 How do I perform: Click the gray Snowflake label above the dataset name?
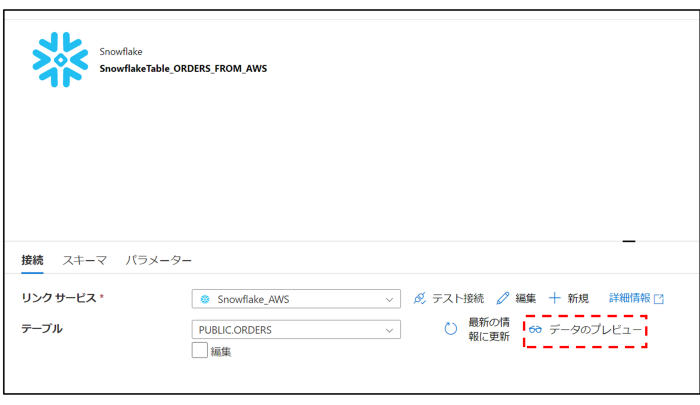click(121, 52)
